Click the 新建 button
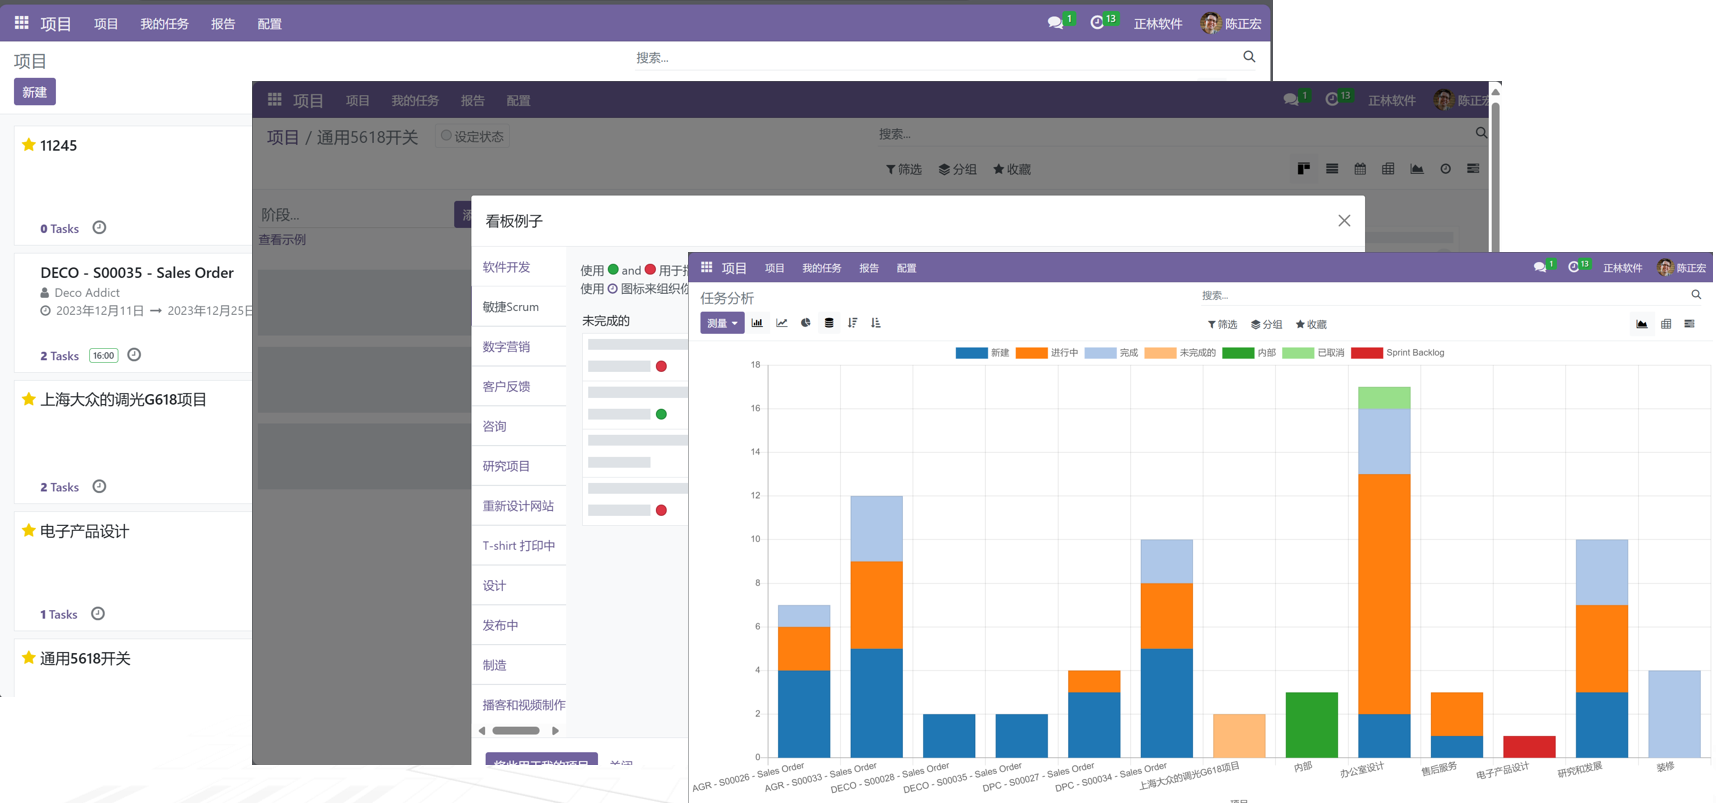Image resolution: width=1716 pixels, height=803 pixels. [35, 92]
